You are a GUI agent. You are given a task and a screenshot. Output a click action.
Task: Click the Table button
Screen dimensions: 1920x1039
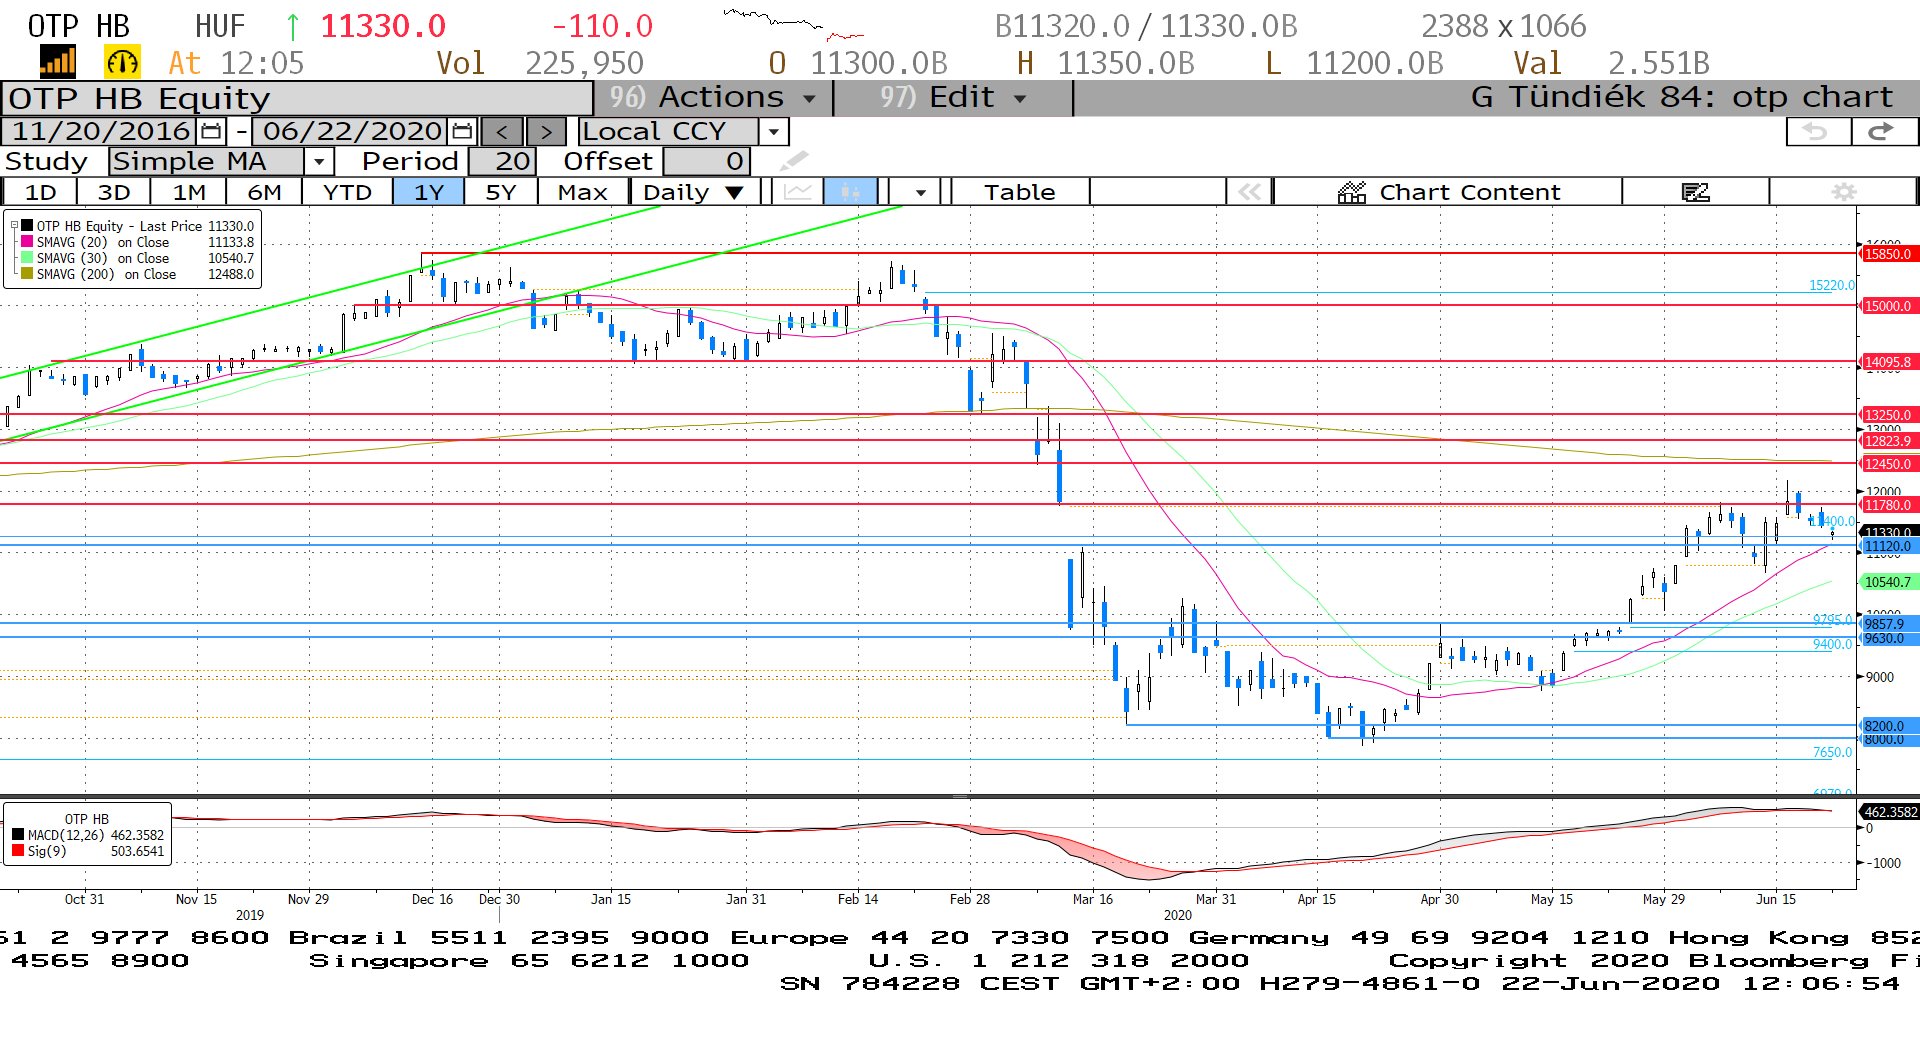coord(1019,192)
